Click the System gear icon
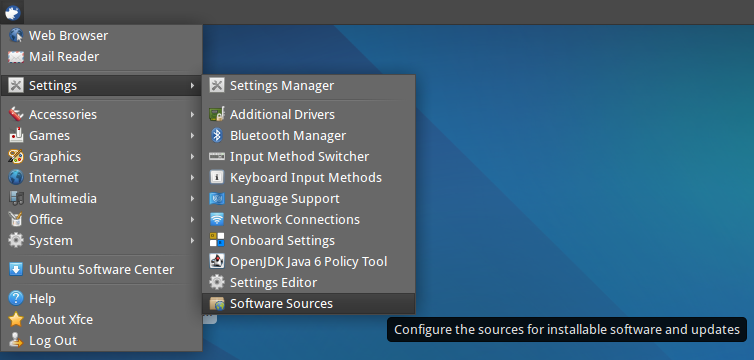Screen dimensions: 754x360 [16, 240]
